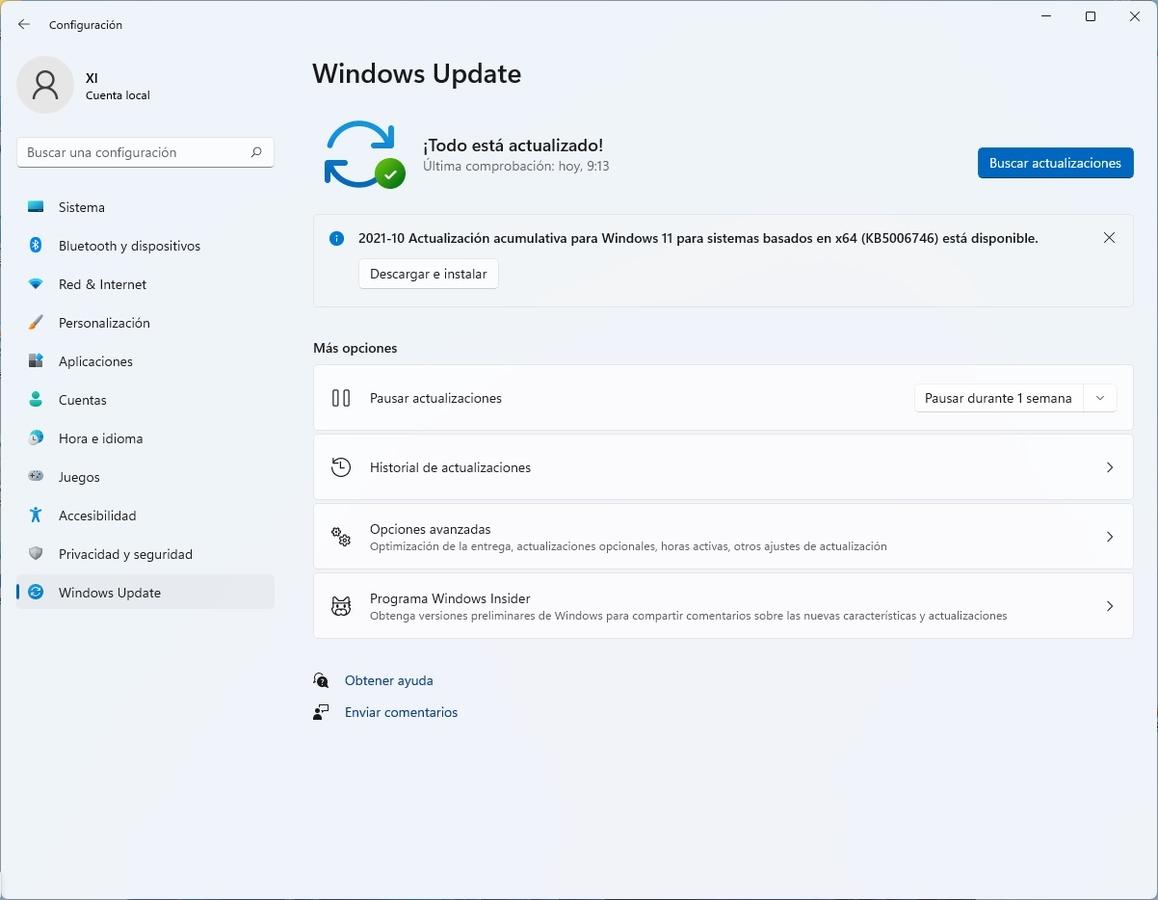This screenshot has width=1158, height=900.
Task: Click Descargar e instalar button
Action: point(428,273)
